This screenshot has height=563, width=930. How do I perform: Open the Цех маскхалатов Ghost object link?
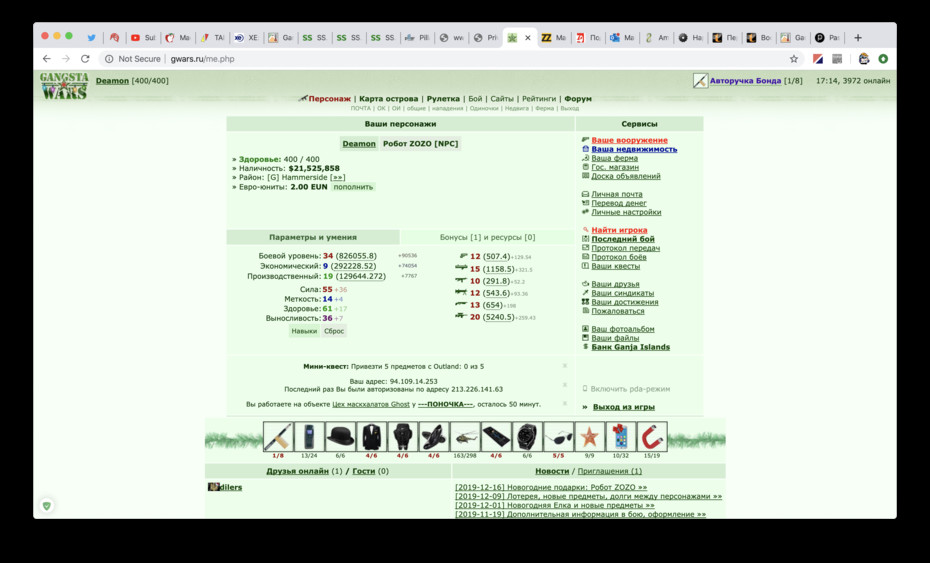[x=371, y=404]
